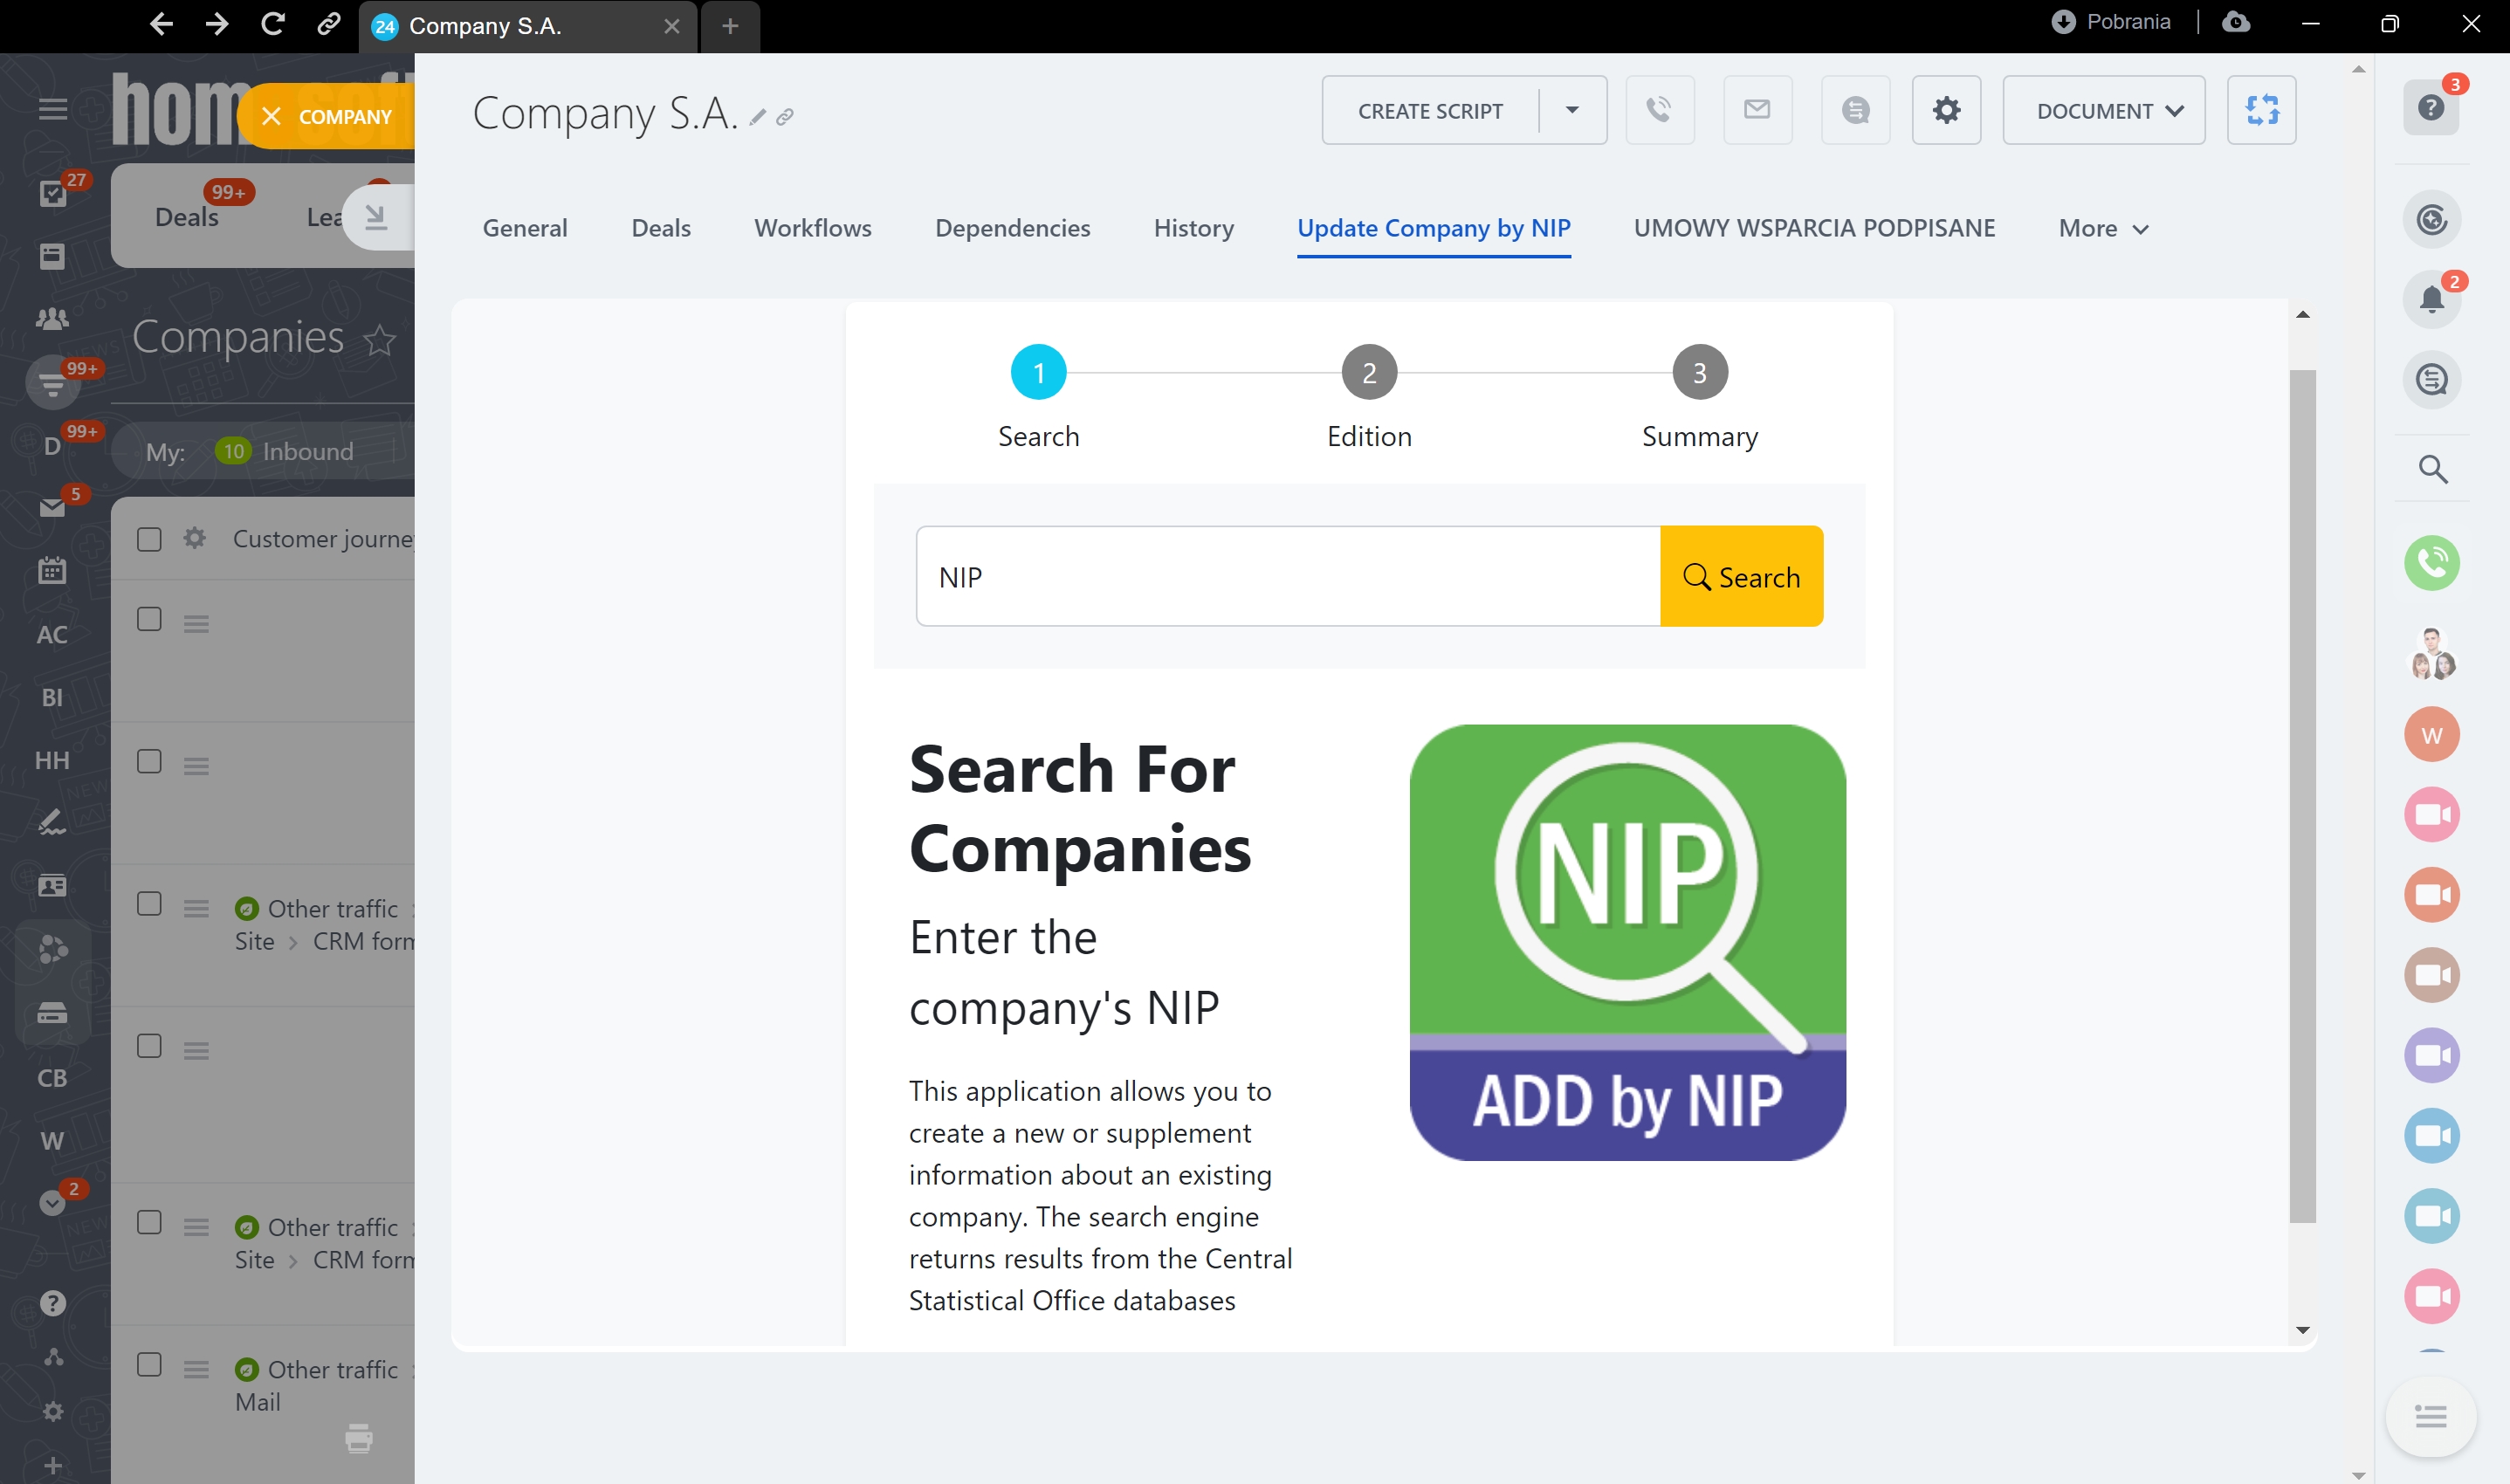This screenshot has height=1484, width=2510.
Task: Tick the Customer journey header checkbox
Action: tap(149, 539)
